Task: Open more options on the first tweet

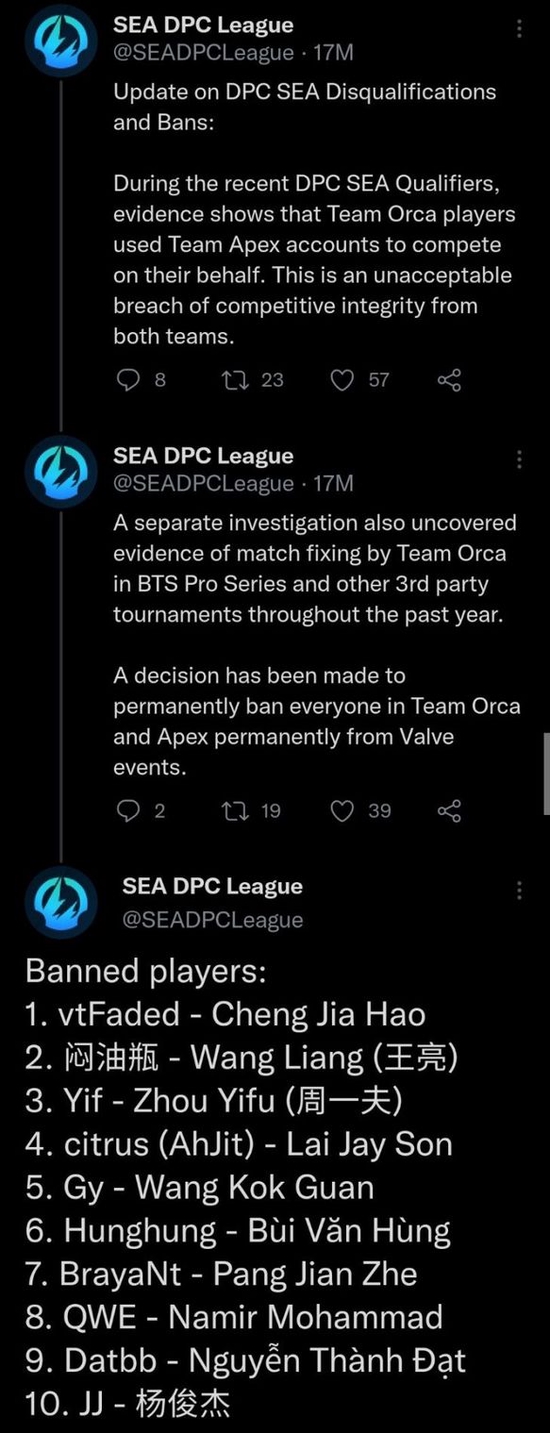Action: tap(519, 28)
